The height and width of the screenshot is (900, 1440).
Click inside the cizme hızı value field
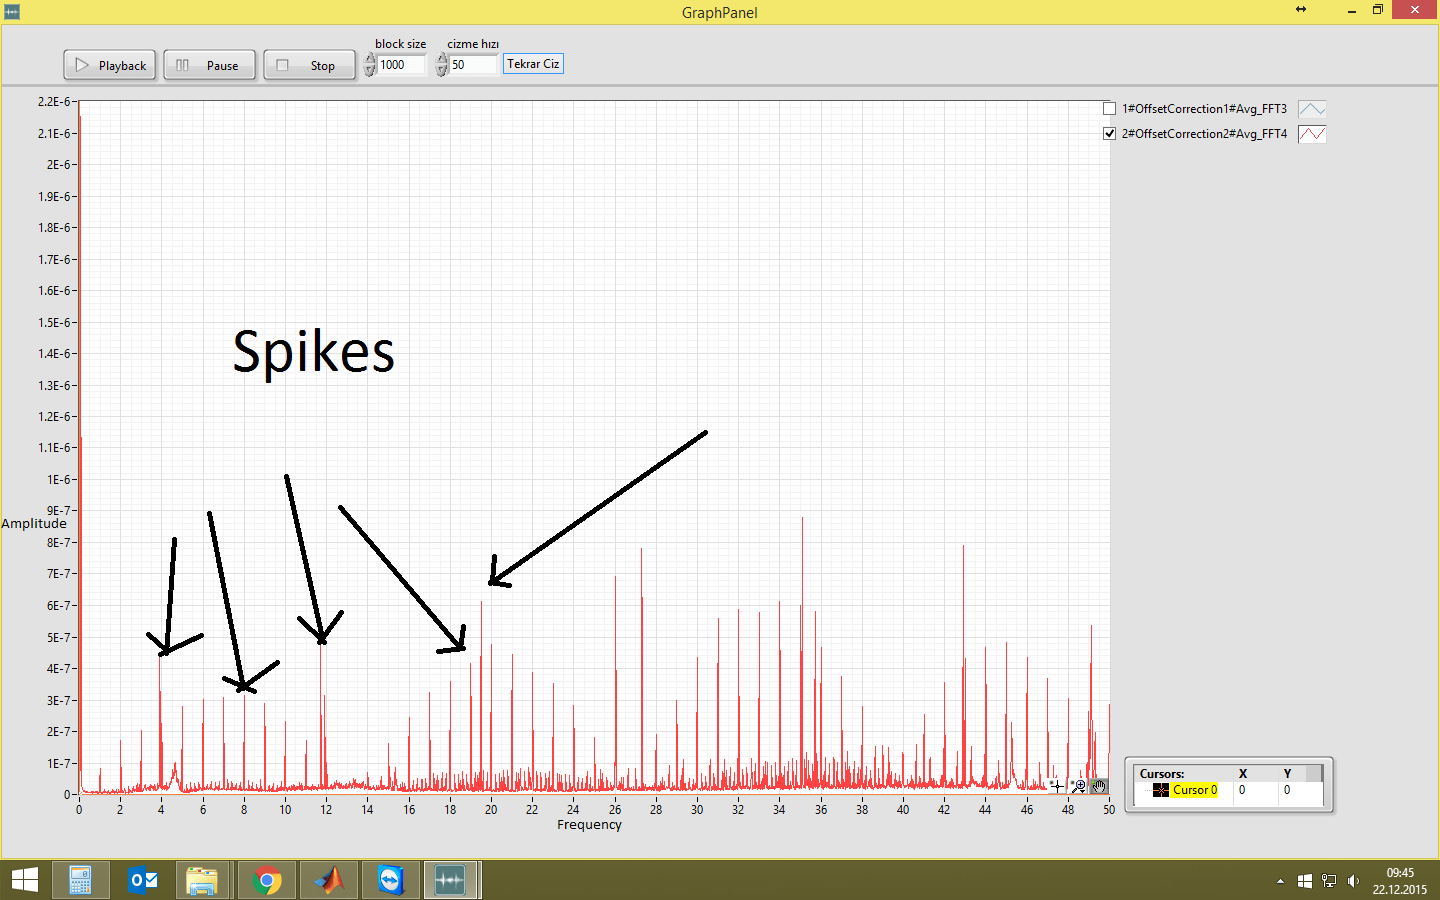[472, 63]
